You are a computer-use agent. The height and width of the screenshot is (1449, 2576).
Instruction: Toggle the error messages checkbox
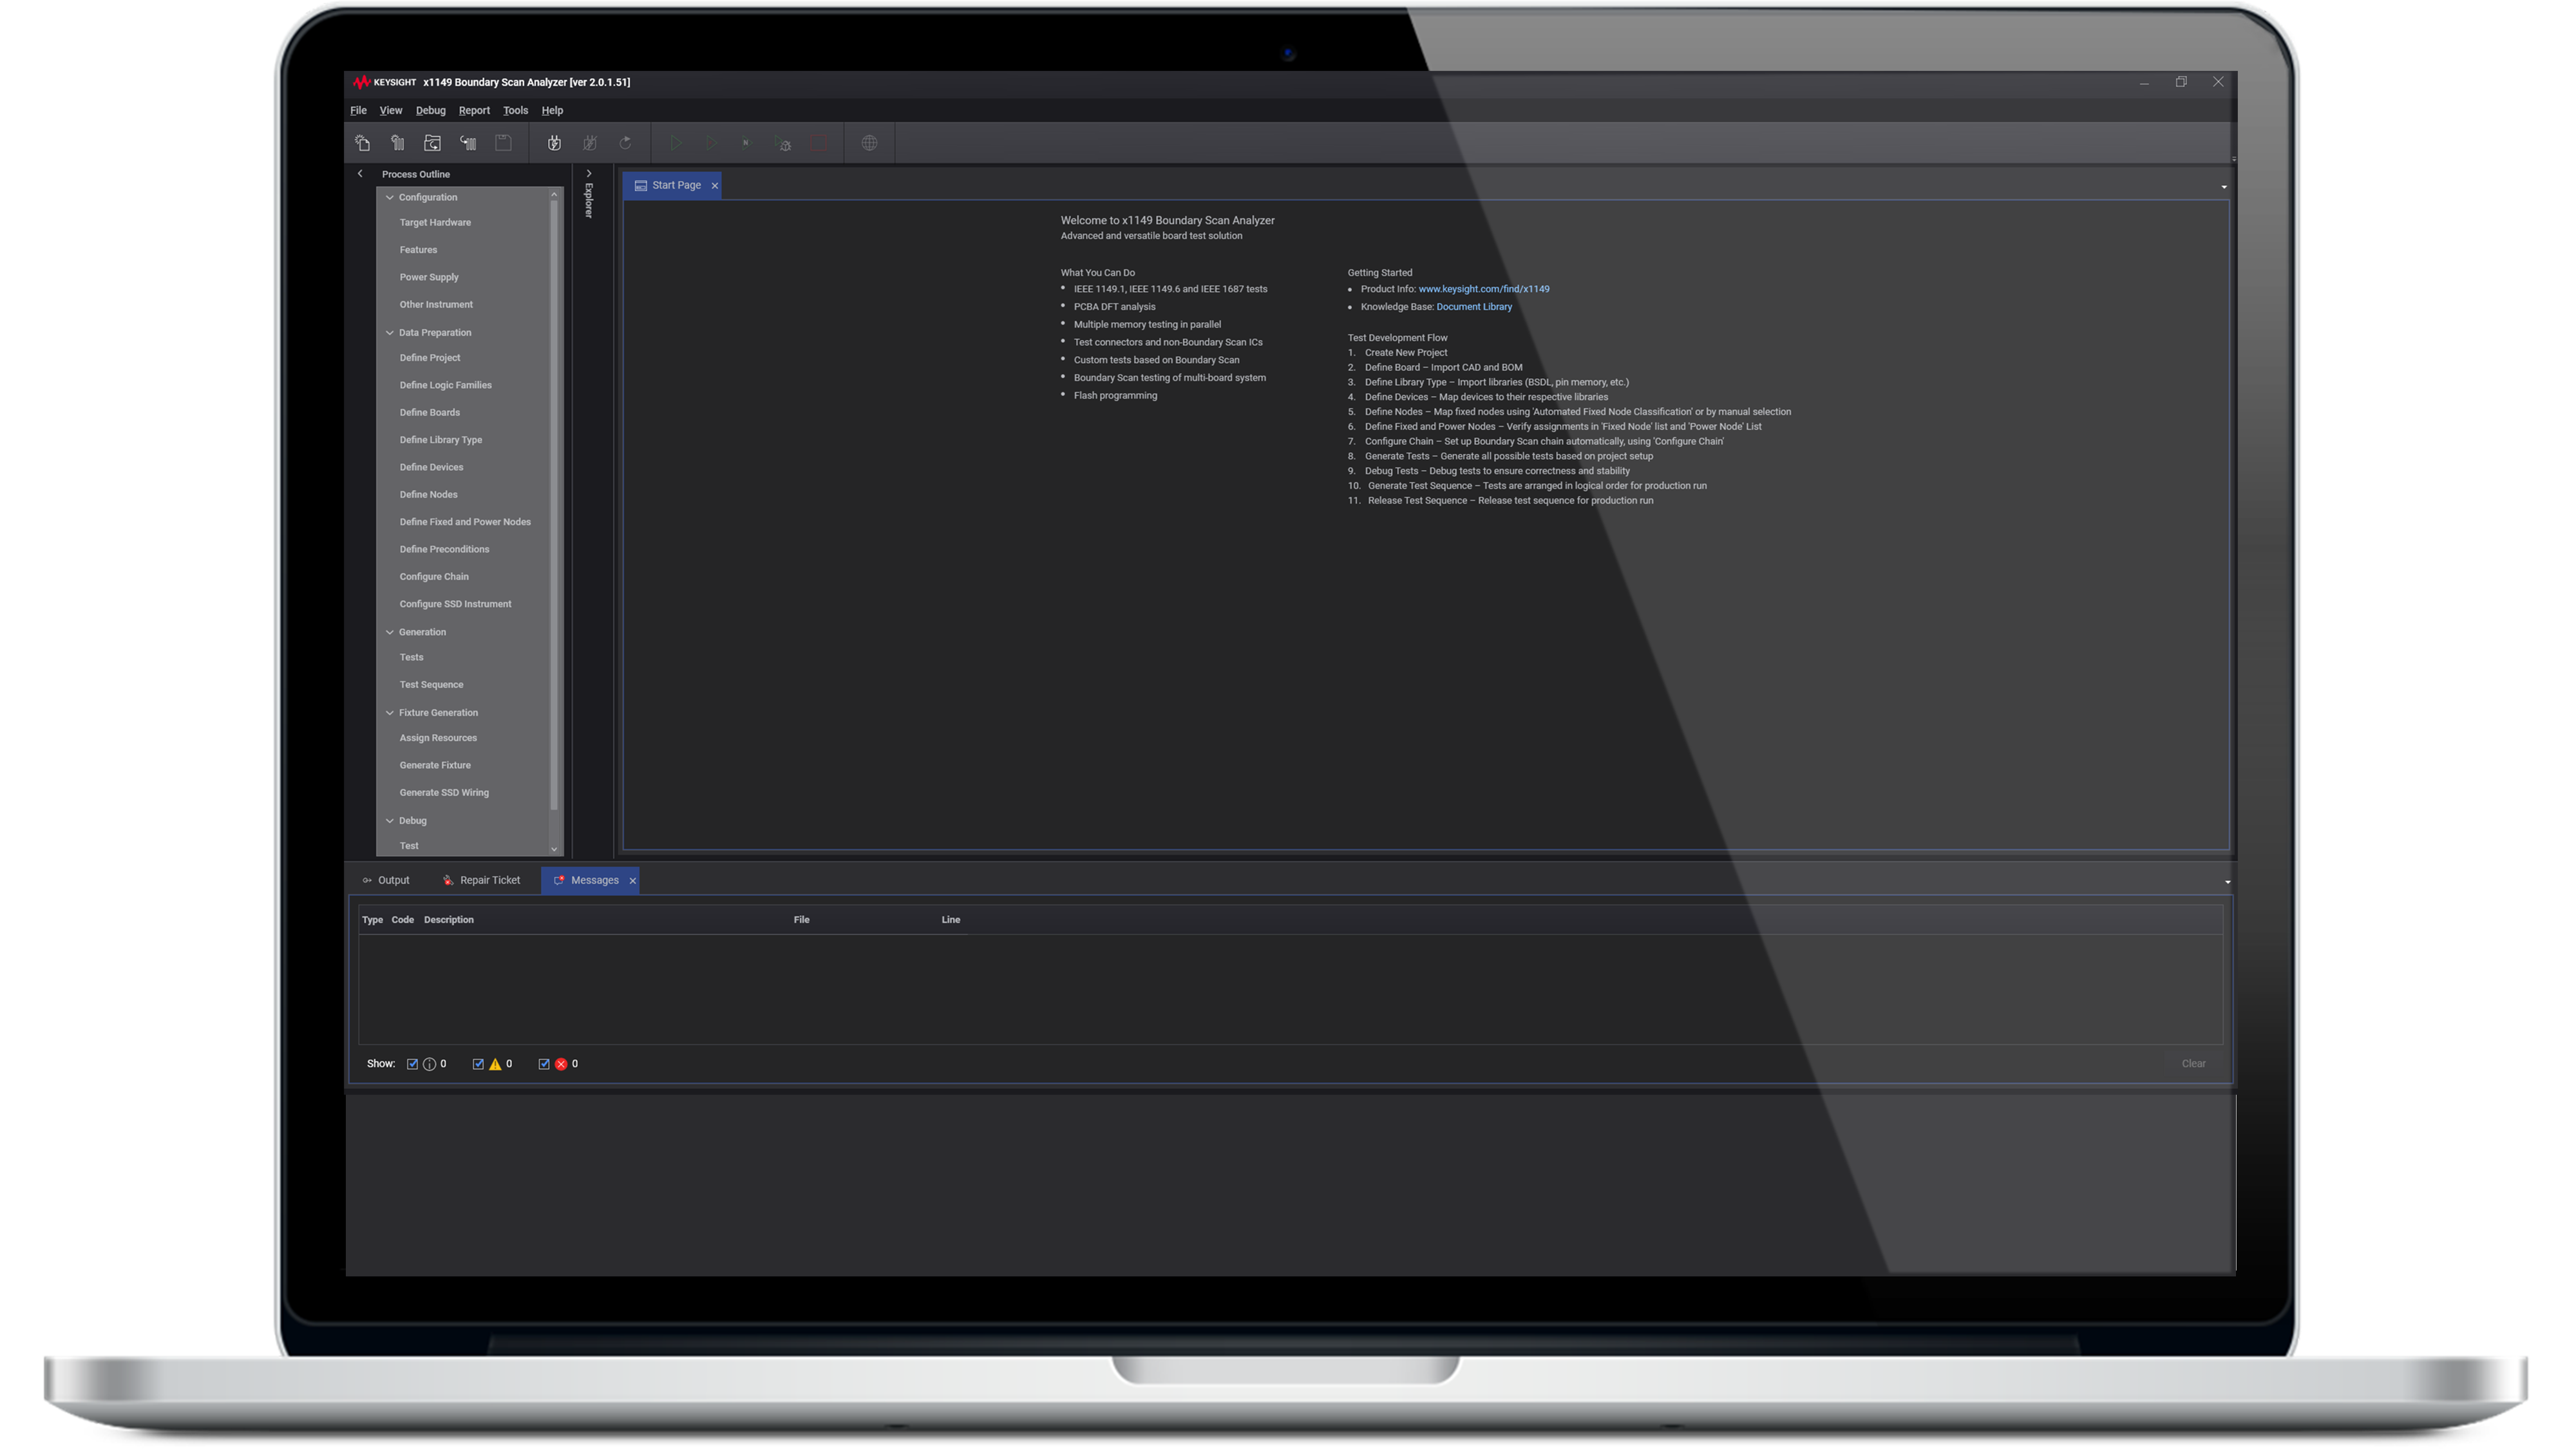(x=544, y=1064)
